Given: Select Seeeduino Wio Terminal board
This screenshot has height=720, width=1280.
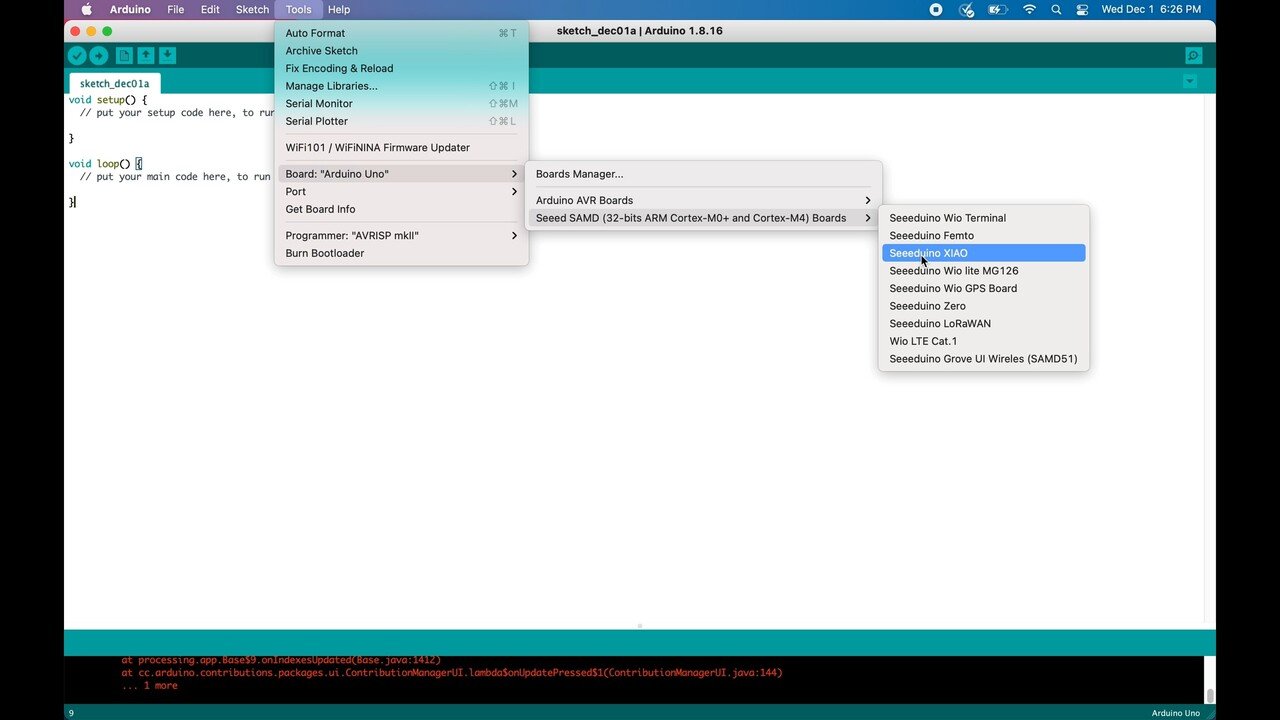Looking at the screenshot, I should pyautogui.click(x=984, y=218).
